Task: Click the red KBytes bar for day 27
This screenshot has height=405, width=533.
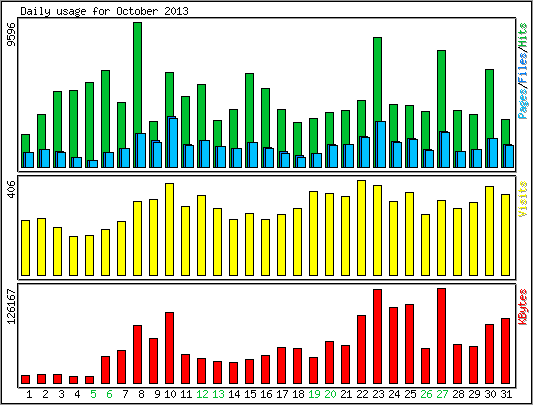Action: point(441,336)
